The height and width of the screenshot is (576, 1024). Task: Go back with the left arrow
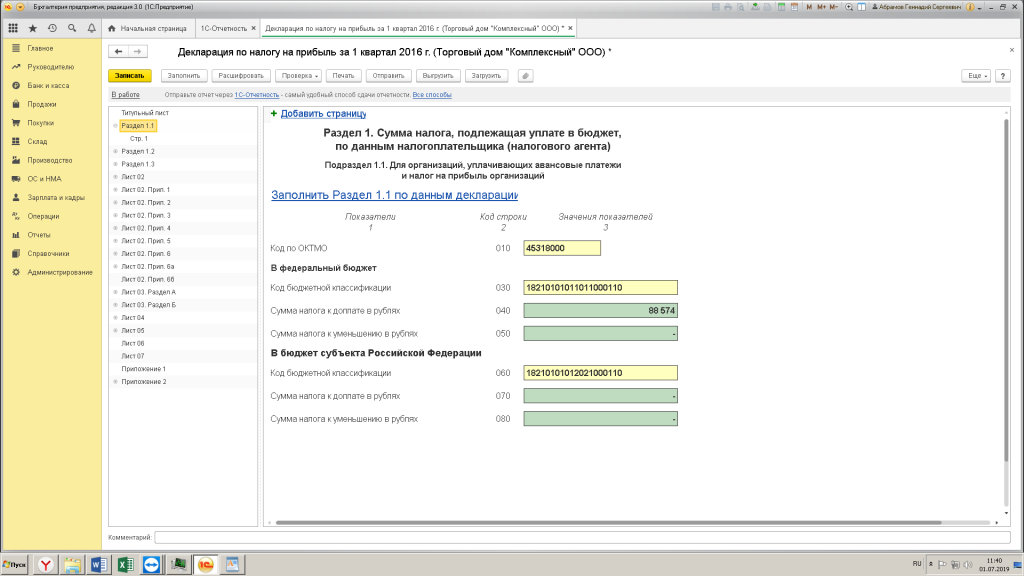coord(118,52)
